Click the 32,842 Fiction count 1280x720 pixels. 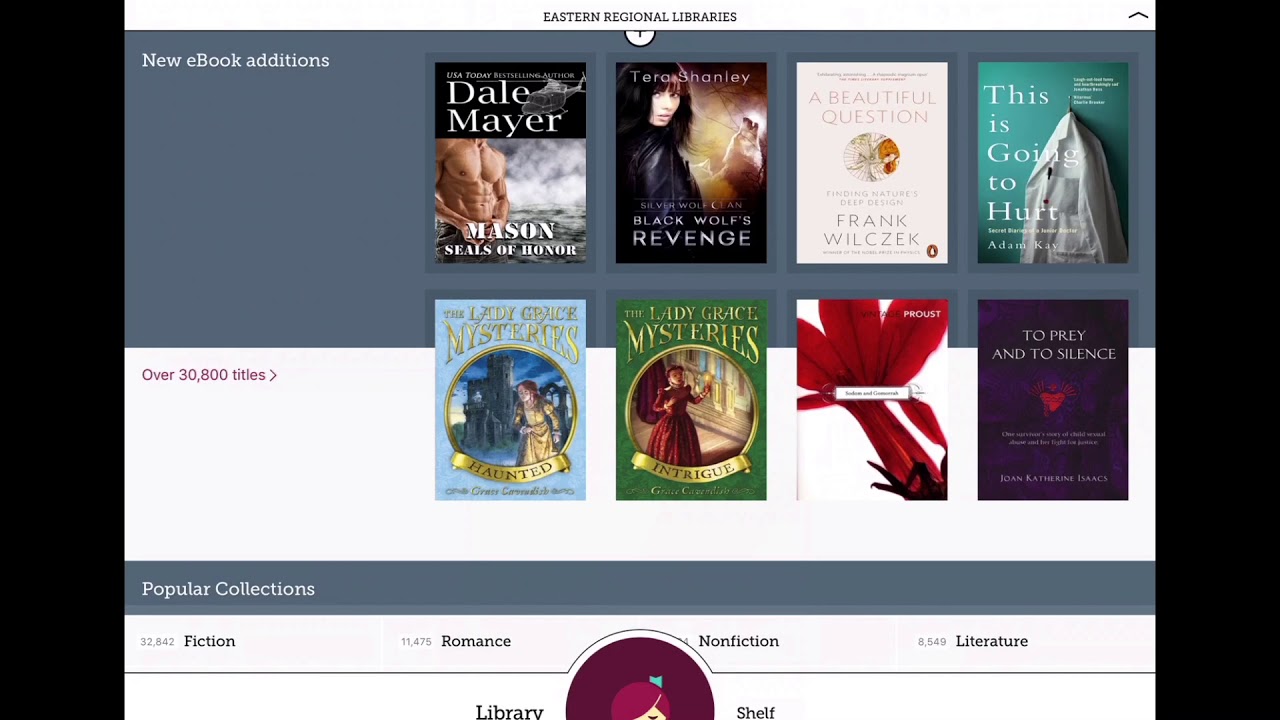157,642
